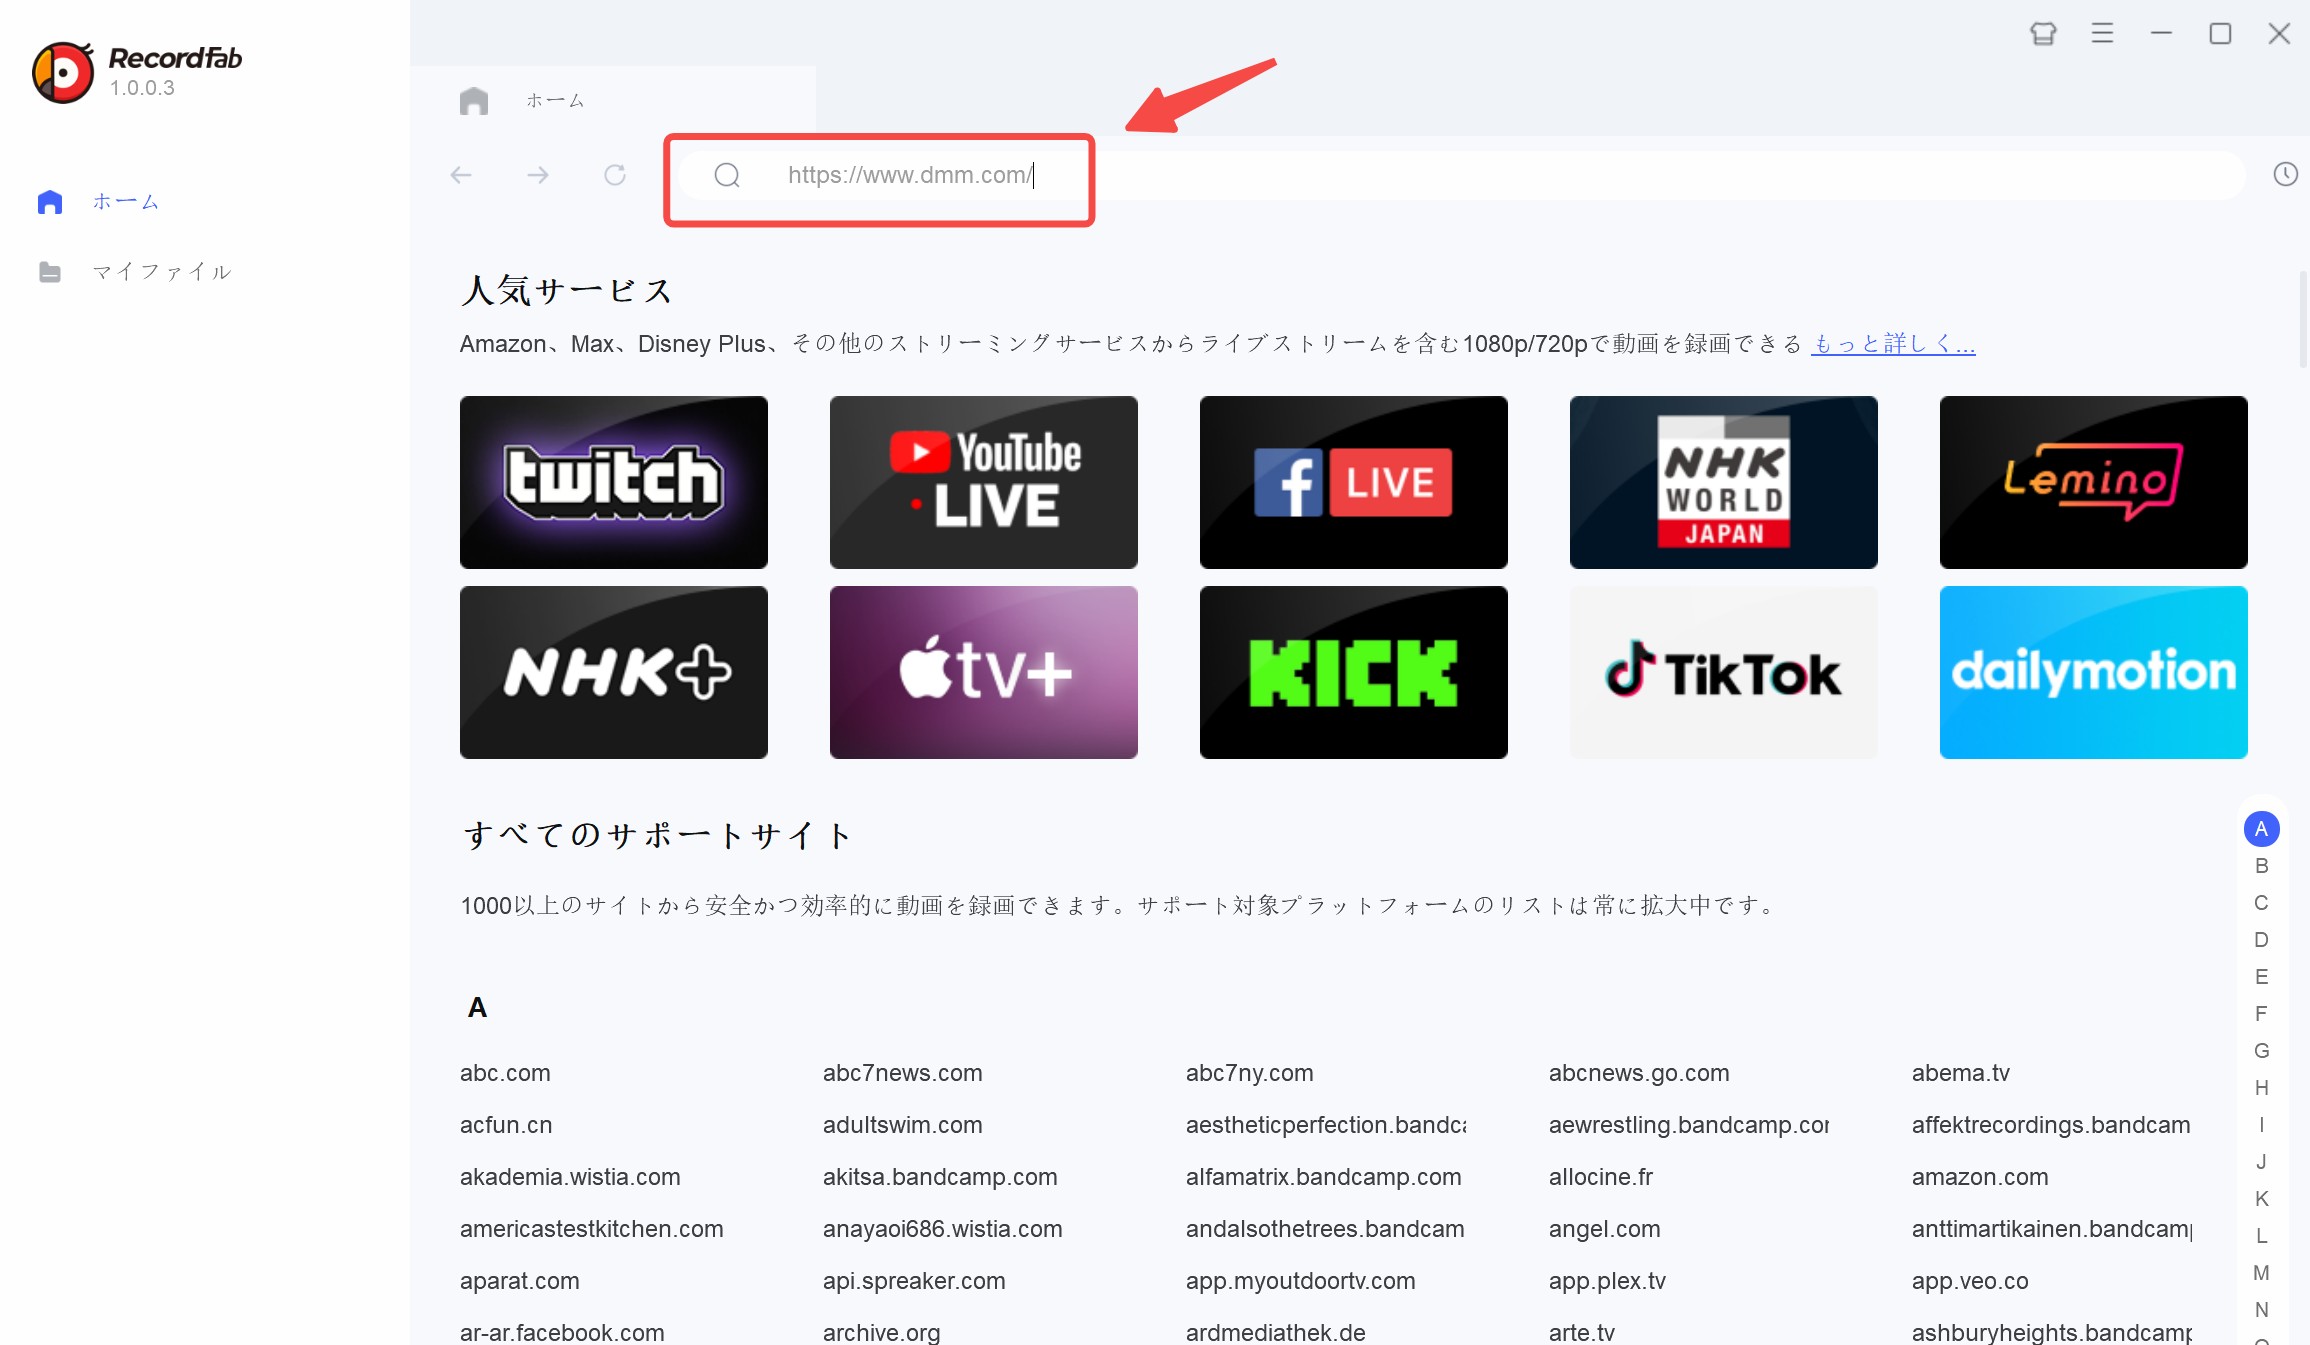Click the back navigation arrow
The width and height of the screenshot is (2310, 1345).
point(461,175)
